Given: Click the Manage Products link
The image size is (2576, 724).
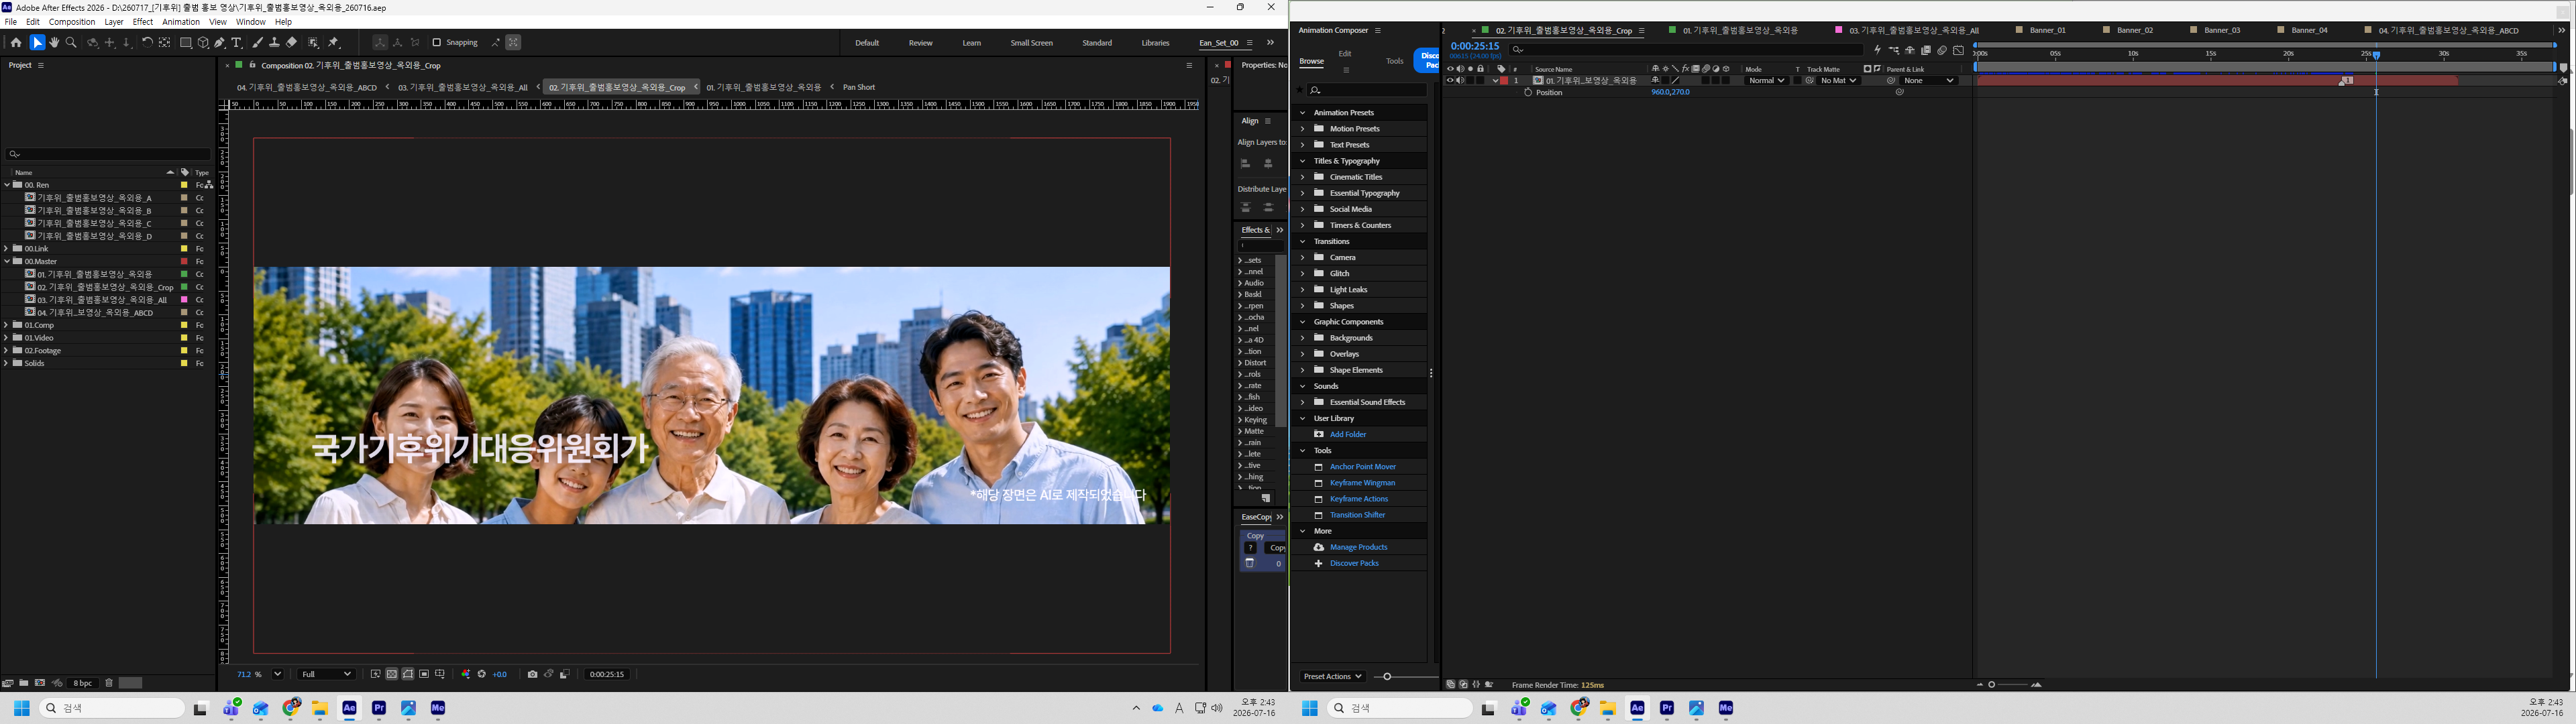Looking at the screenshot, I should click(x=1358, y=547).
